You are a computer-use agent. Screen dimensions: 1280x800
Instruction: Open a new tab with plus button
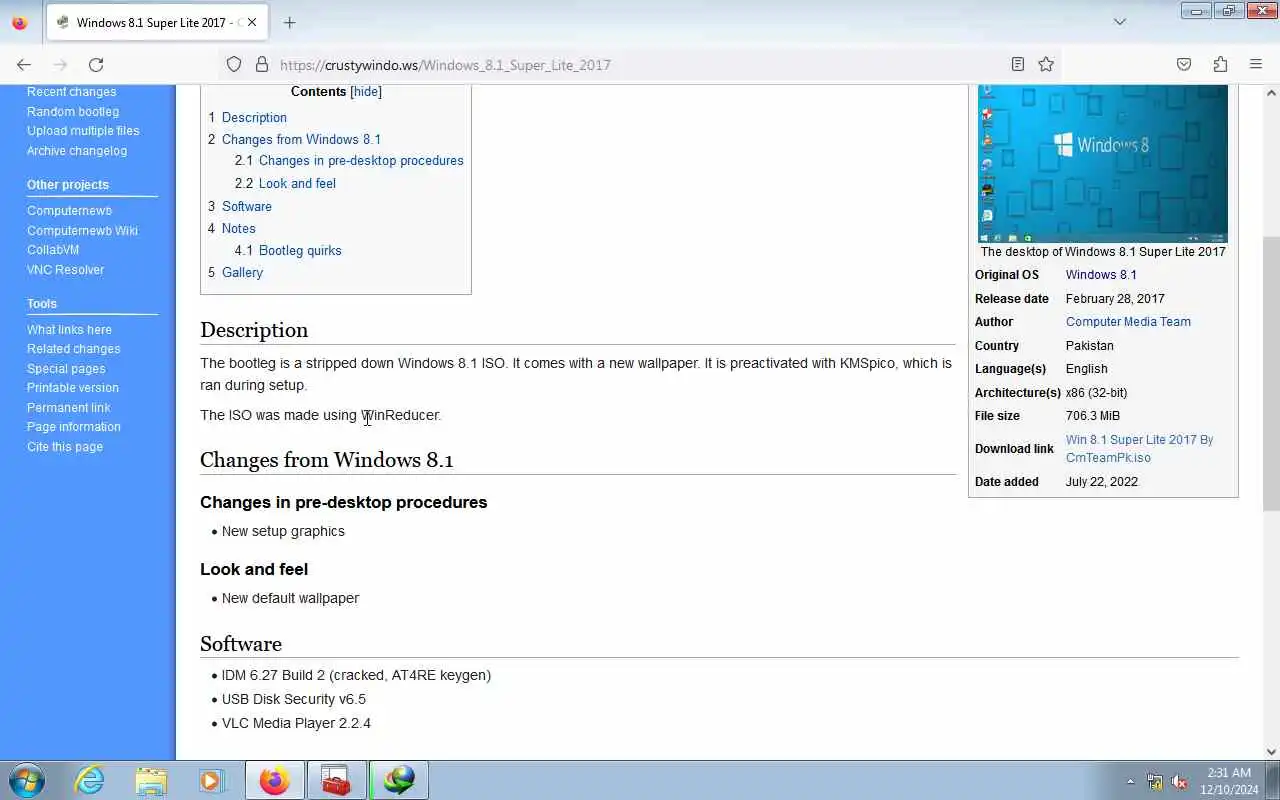[x=289, y=22]
